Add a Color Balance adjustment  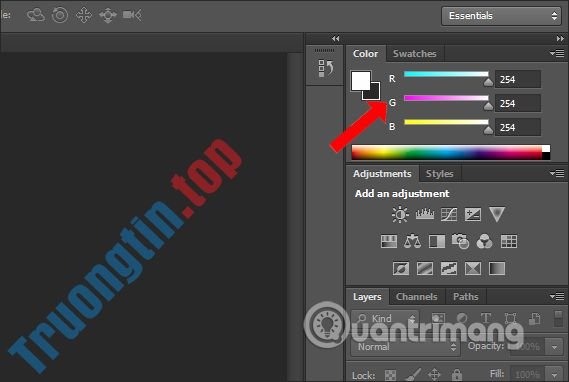coord(413,241)
